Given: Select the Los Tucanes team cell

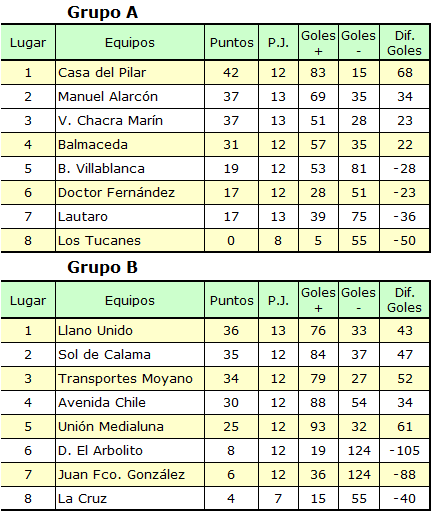Looking at the screenshot, I should (130, 240).
